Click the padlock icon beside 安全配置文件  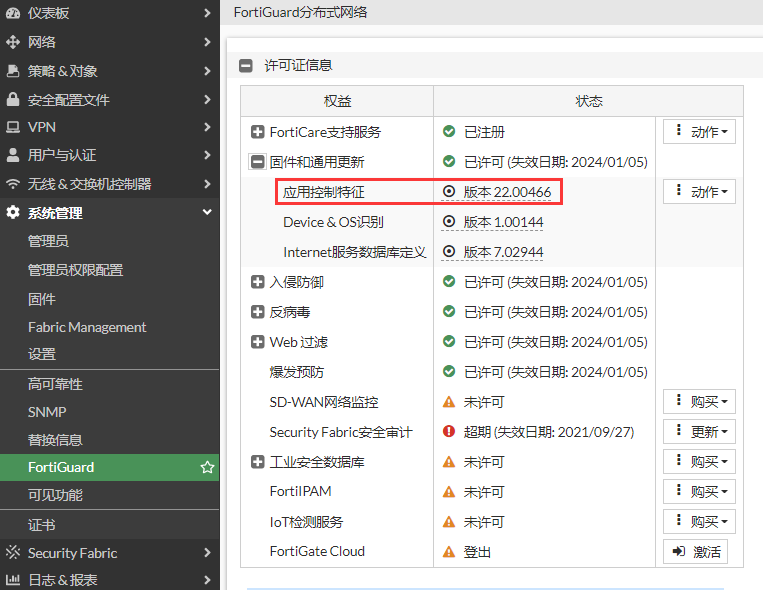click(x=13, y=99)
